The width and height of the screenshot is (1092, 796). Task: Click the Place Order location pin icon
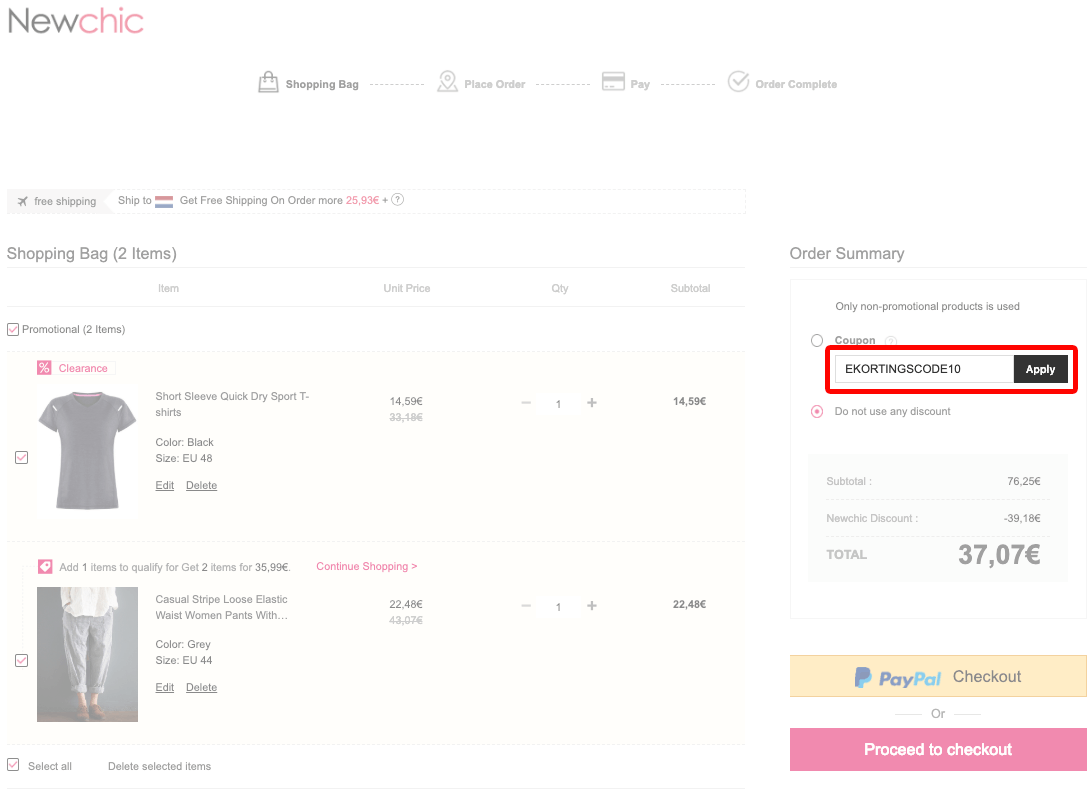tap(447, 81)
